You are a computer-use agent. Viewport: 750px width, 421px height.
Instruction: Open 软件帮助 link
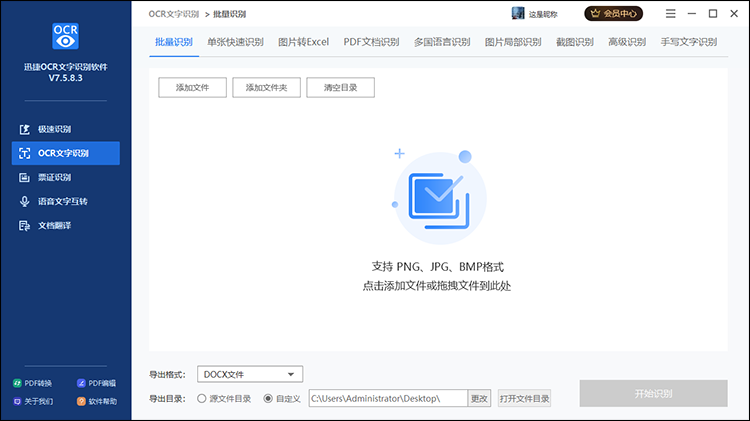point(97,401)
